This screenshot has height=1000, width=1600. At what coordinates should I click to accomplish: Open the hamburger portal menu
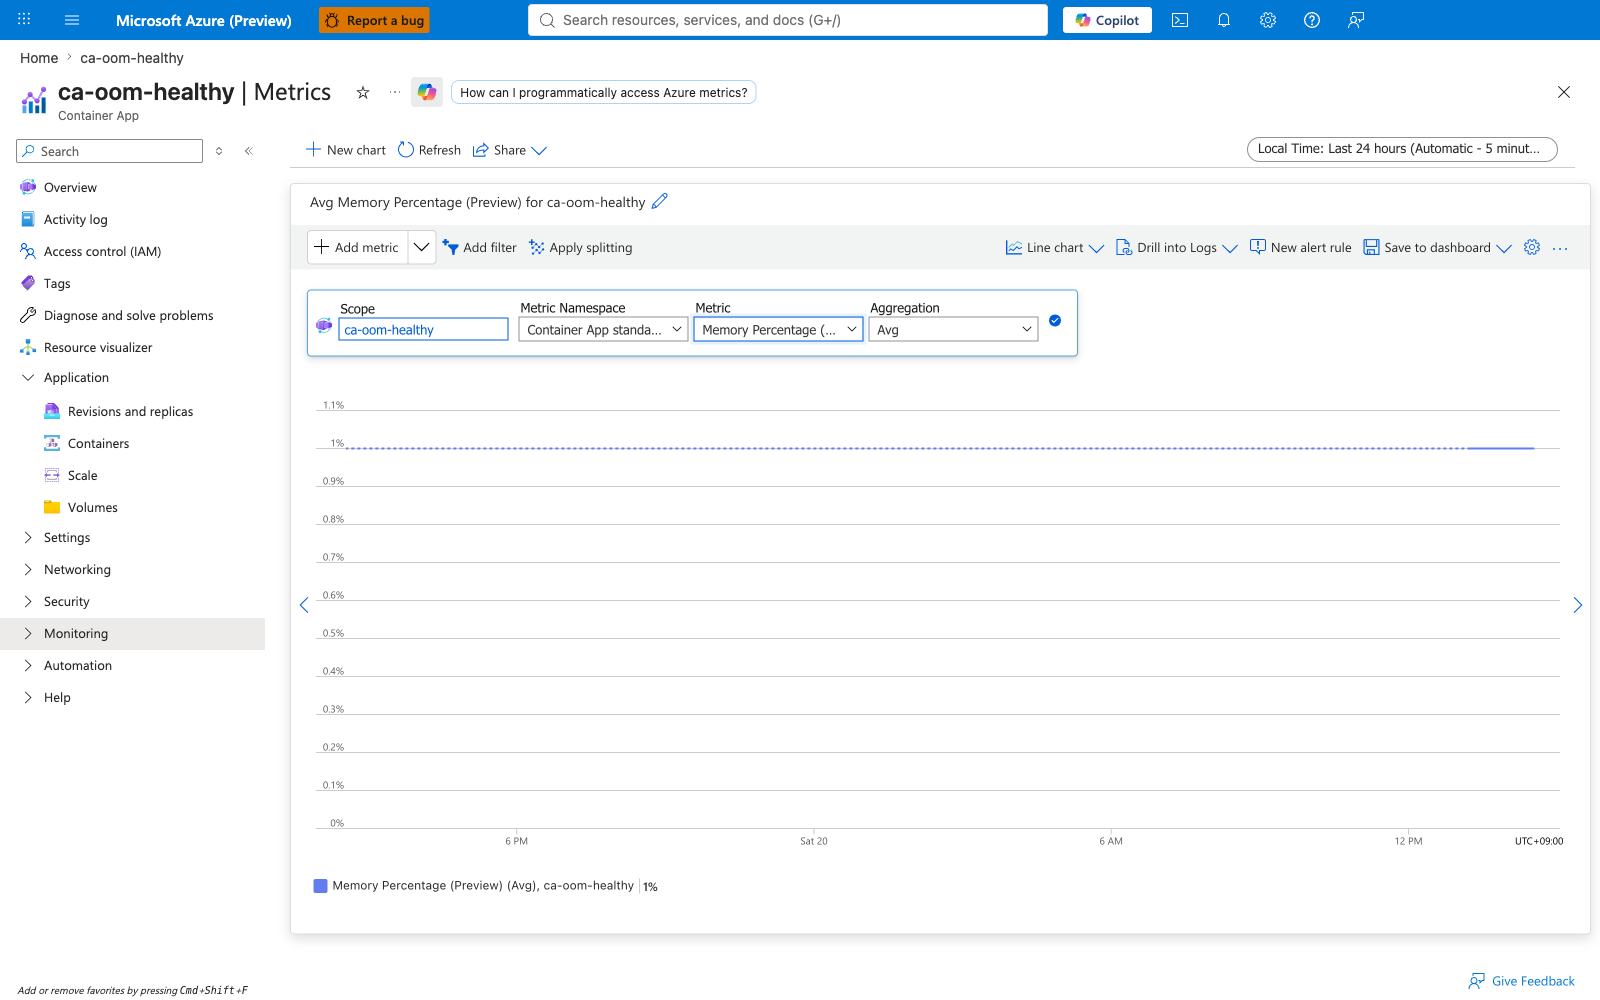[x=72, y=20]
